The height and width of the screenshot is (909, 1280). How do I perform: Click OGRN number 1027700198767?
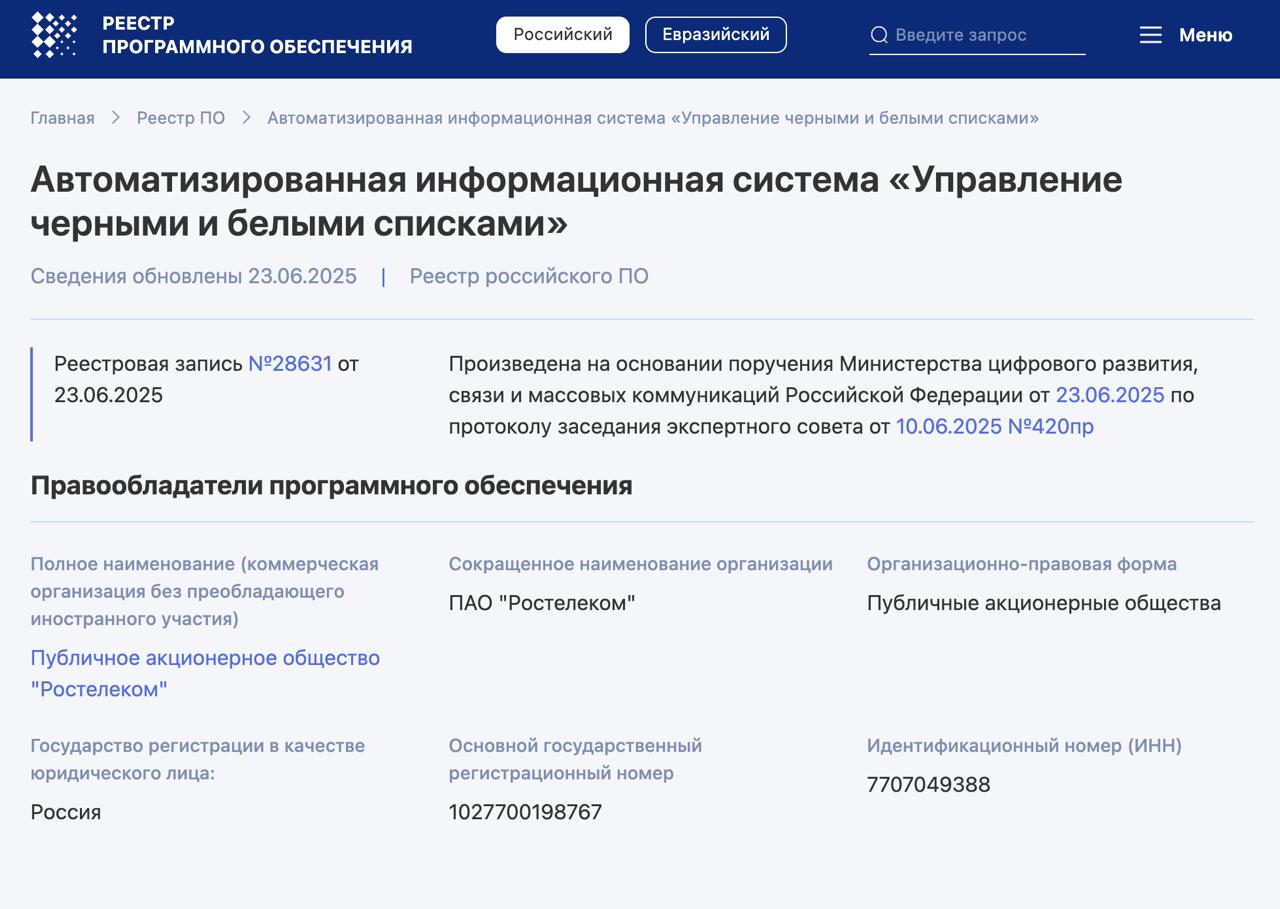(x=525, y=812)
